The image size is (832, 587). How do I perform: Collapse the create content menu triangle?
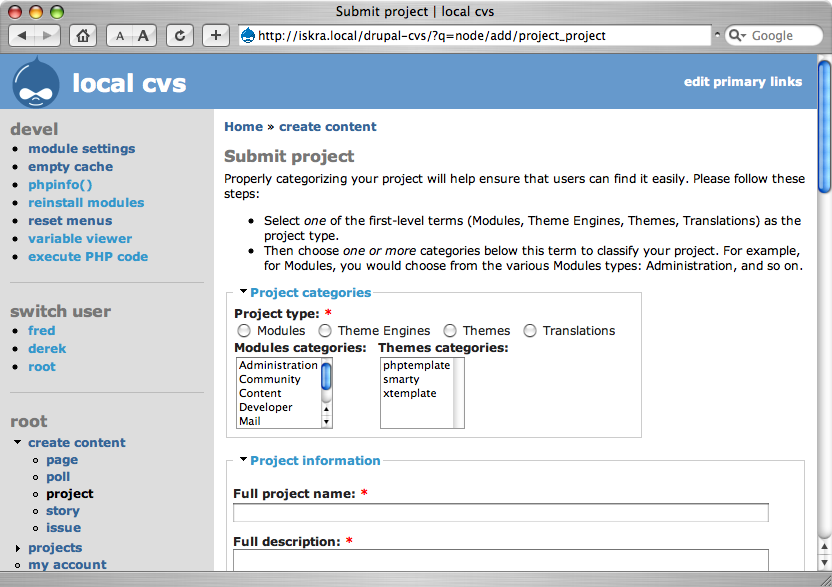point(18,442)
